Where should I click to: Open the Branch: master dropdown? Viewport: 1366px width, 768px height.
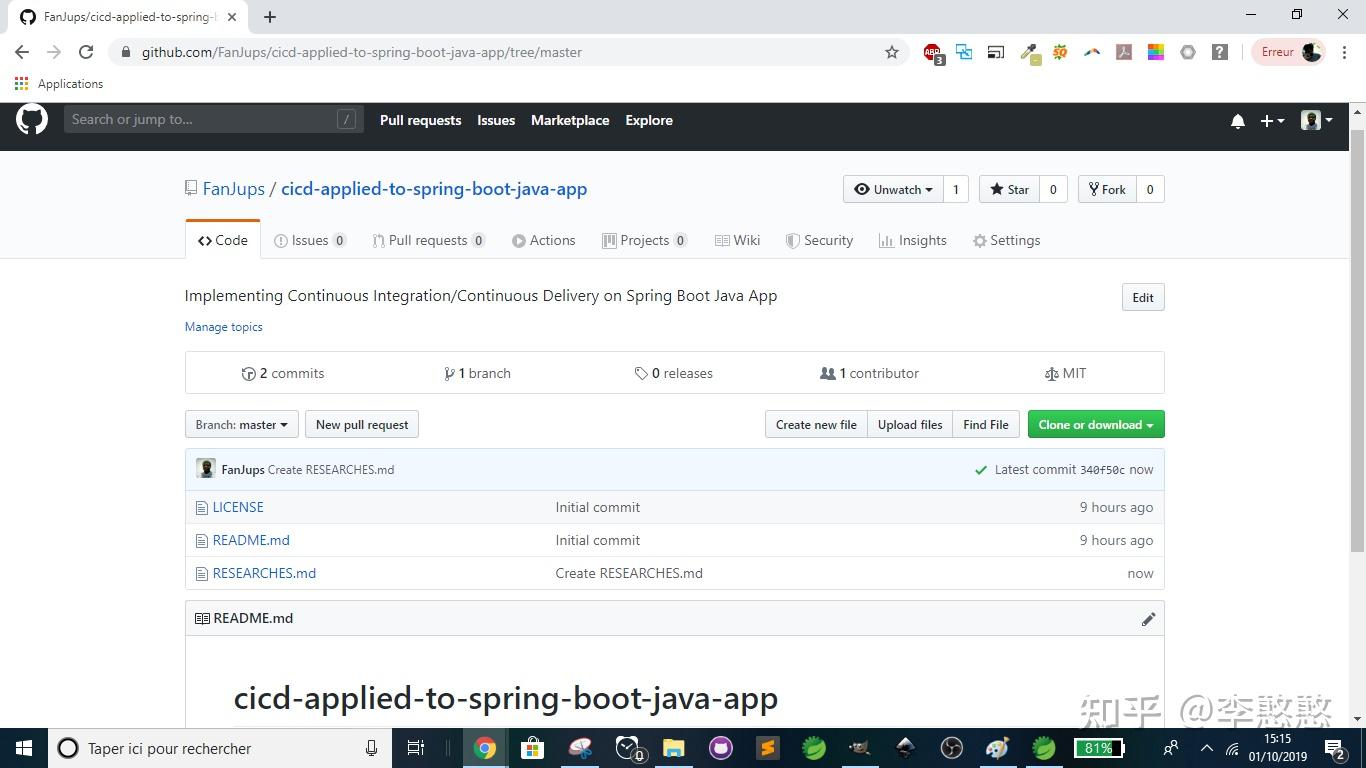pyautogui.click(x=240, y=424)
